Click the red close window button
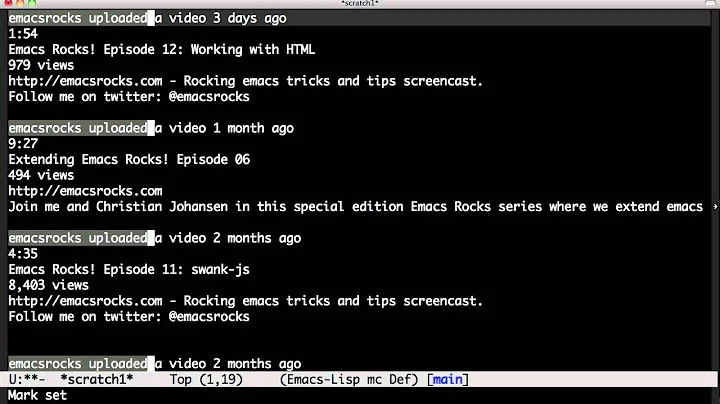The width and height of the screenshot is (720, 404). tap(8, 3)
